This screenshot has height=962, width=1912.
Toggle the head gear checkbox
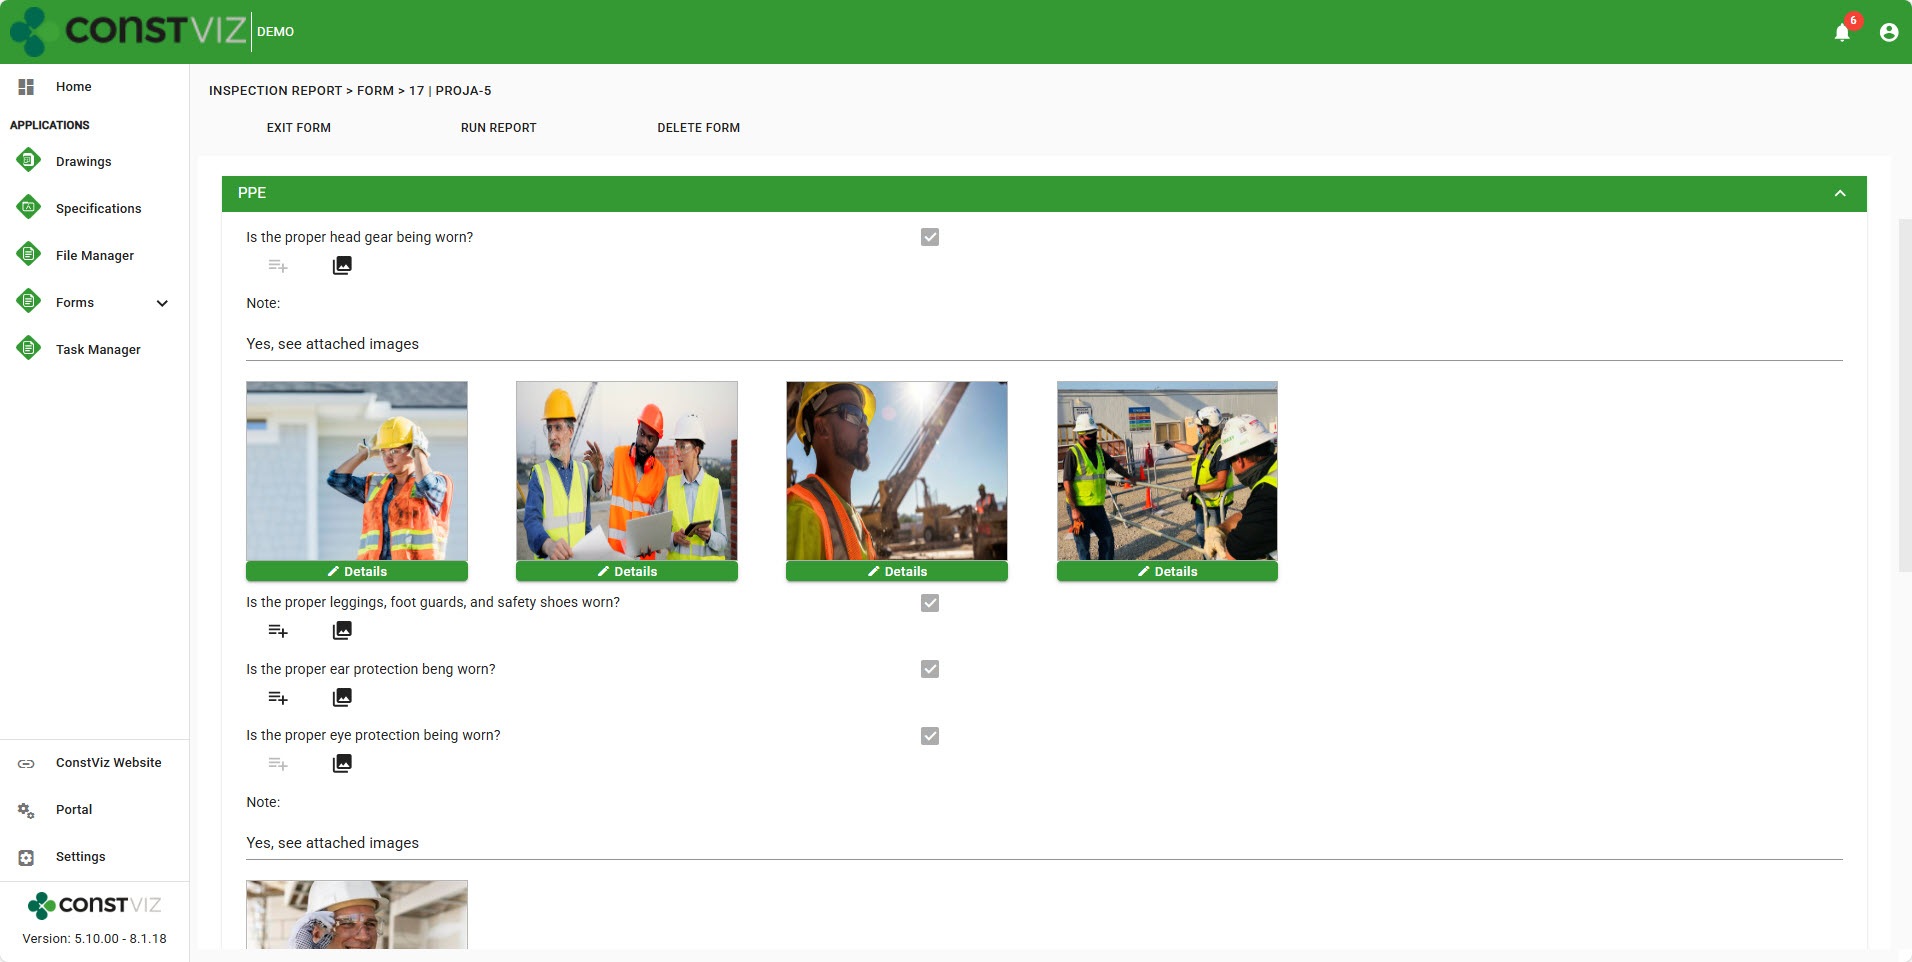point(930,237)
